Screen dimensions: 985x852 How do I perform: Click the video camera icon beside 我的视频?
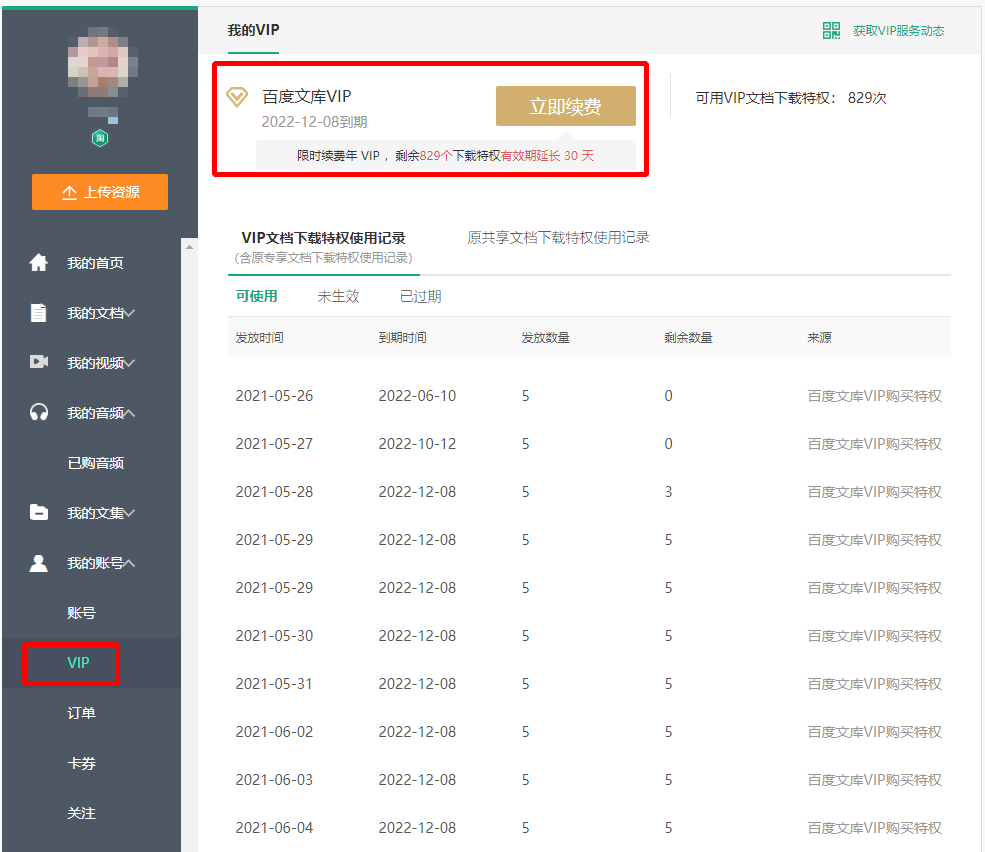39,362
